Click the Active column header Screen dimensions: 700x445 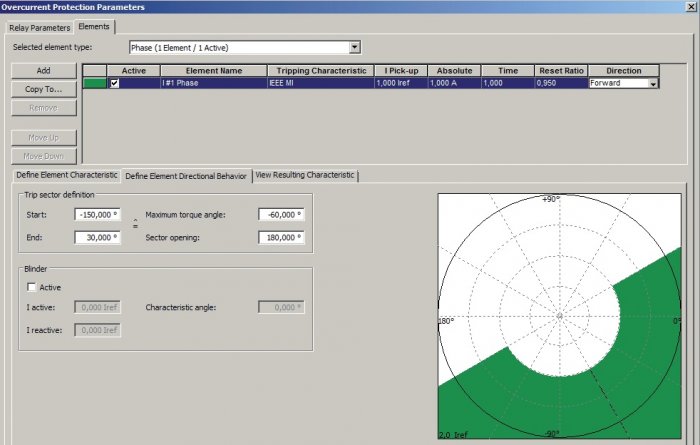point(133,71)
